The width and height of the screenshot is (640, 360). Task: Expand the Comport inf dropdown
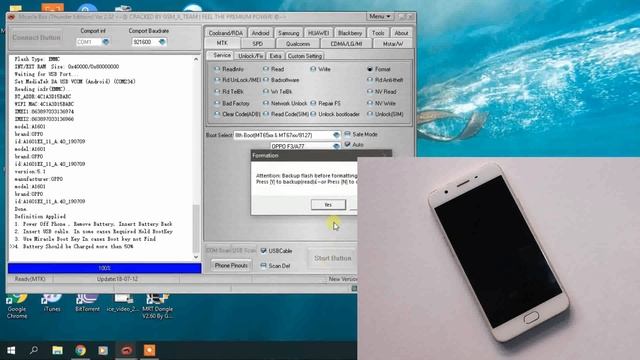pyautogui.click(x=106, y=42)
